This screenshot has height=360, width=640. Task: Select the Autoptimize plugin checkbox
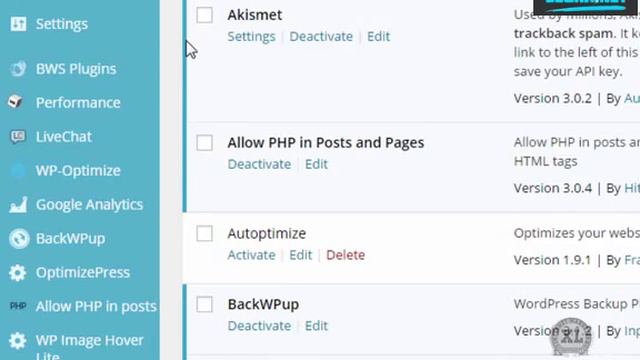coord(204,234)
